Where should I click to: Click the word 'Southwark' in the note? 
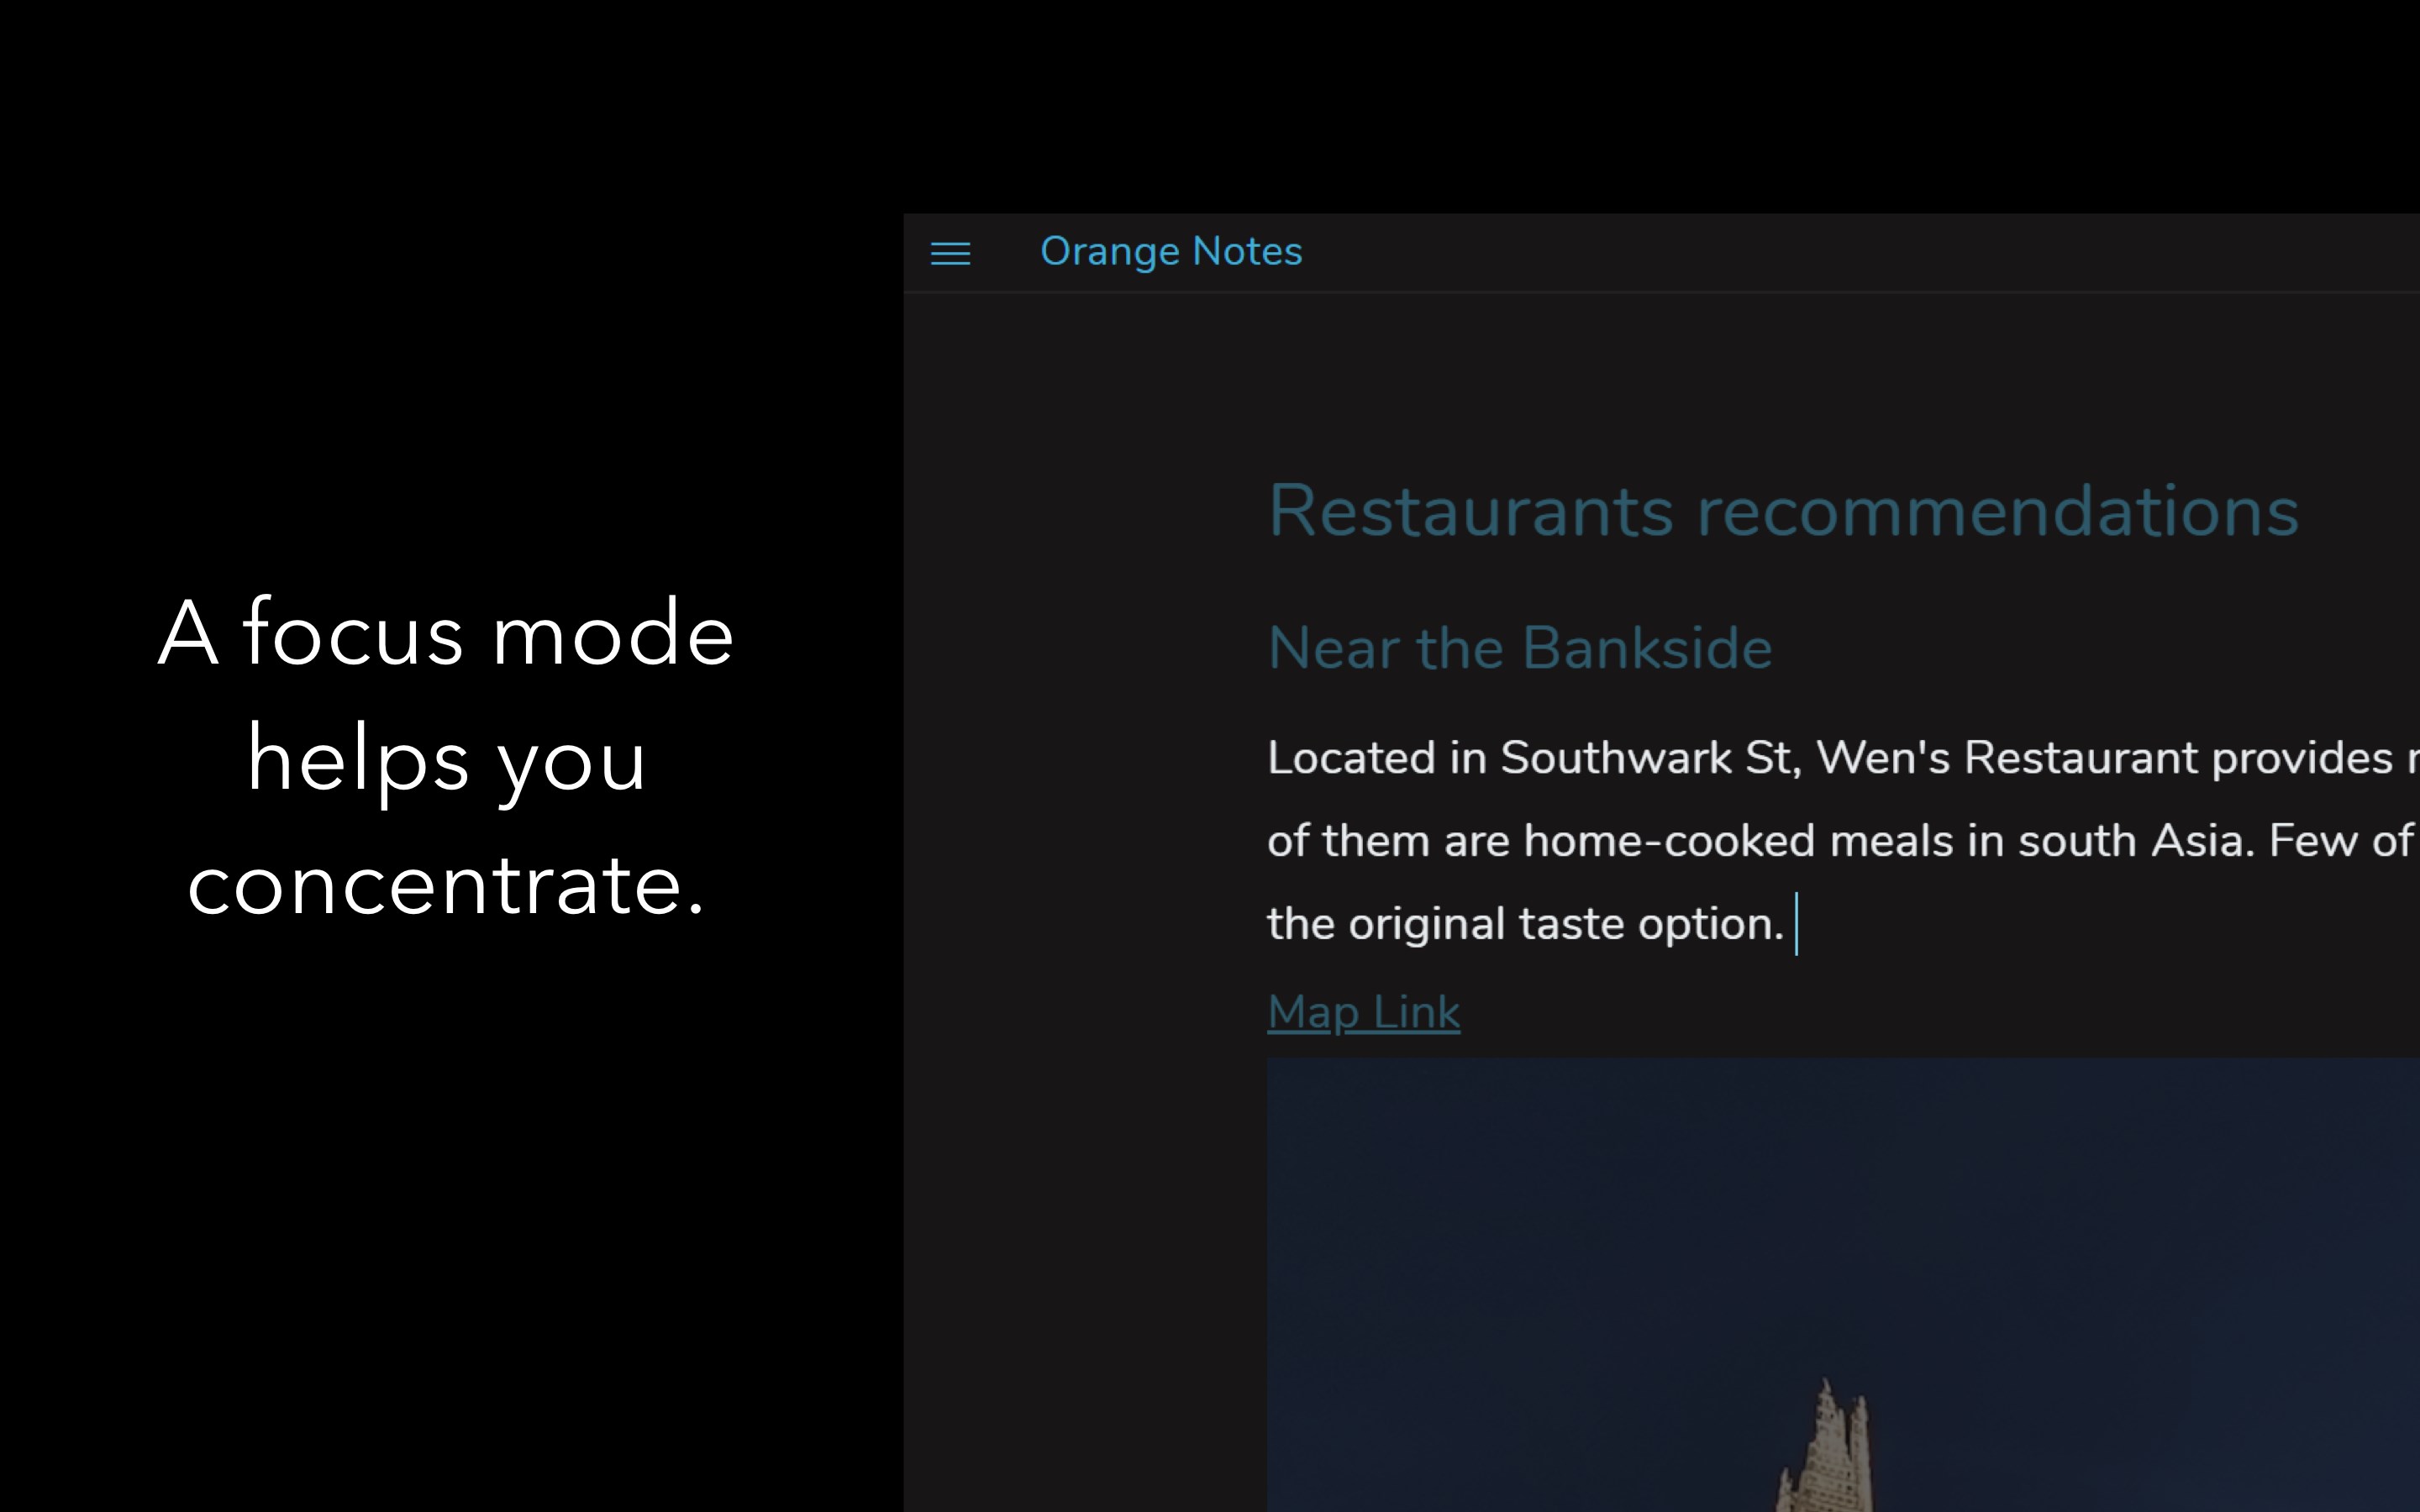(x=1616, y=758)
